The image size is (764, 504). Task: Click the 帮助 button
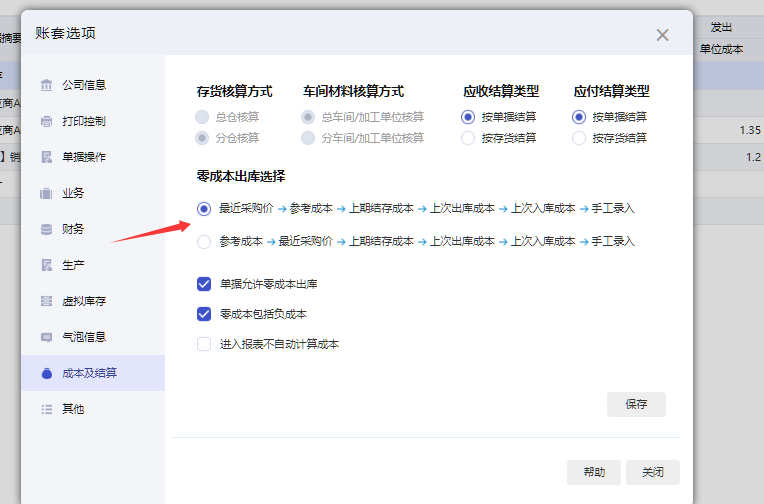click(x=594, y=472)
